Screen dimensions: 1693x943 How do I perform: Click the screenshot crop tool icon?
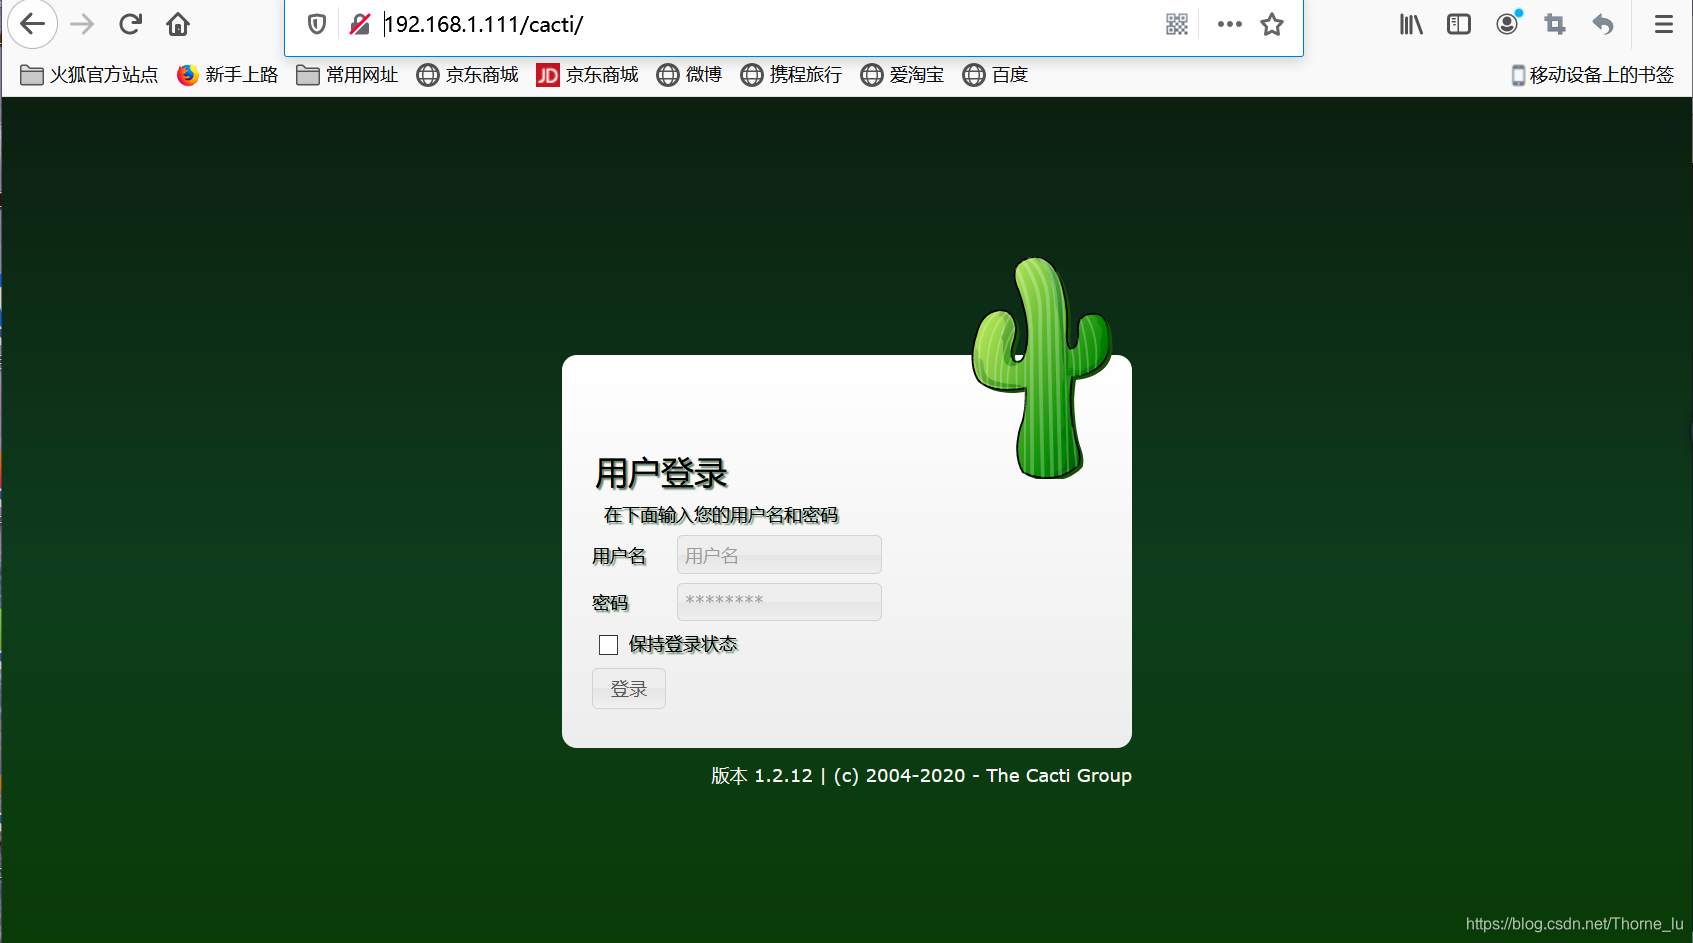click(1555, 24)
